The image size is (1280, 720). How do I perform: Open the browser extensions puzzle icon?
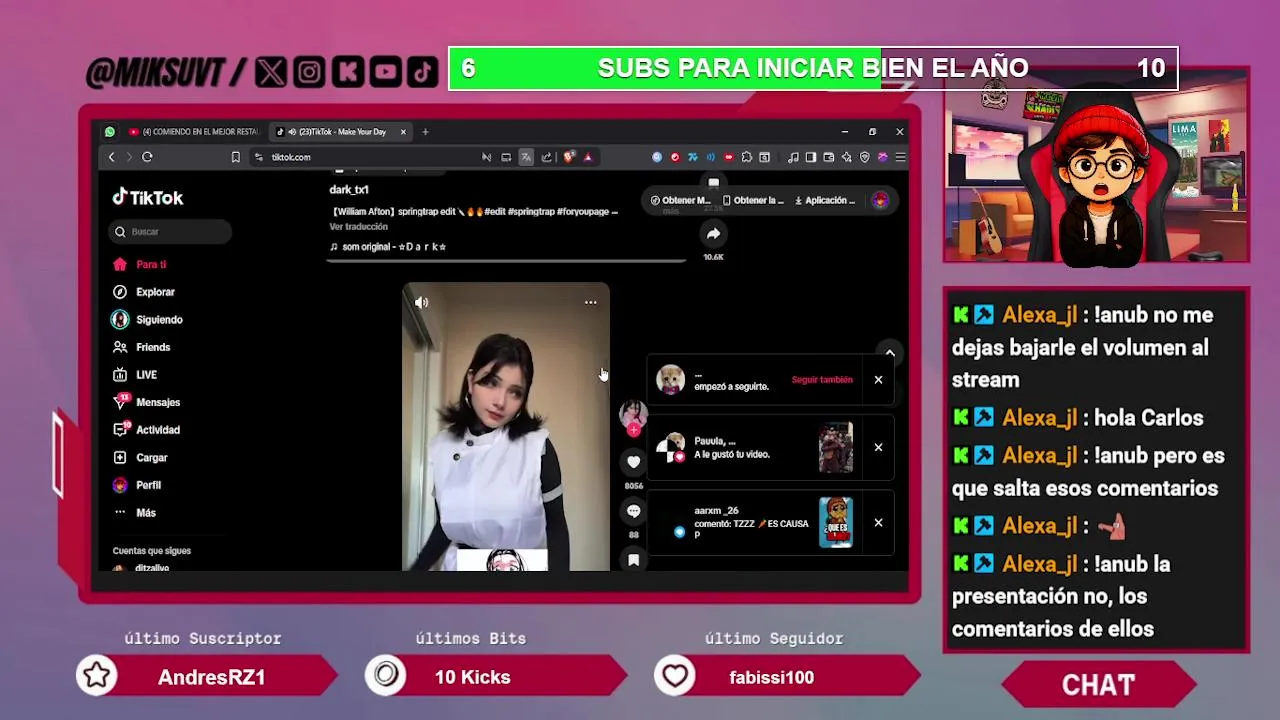click(x=746, y=157)
